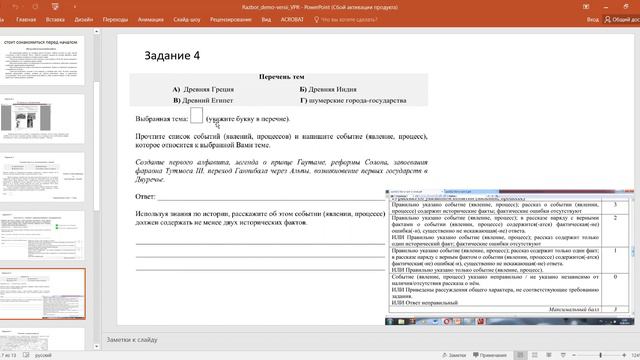Start slideshow from quick access toolbar icon
The image size is (640, 360).
coord(55,7)
